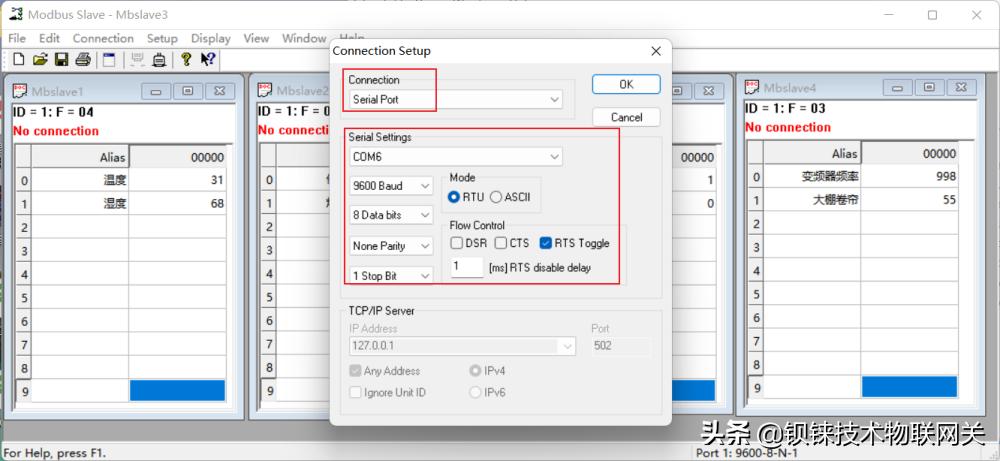The height and width of the screenshot is (461, 1000).
Task: Click the value 31 cell in Mbslave1
Action: pos(177,180)
